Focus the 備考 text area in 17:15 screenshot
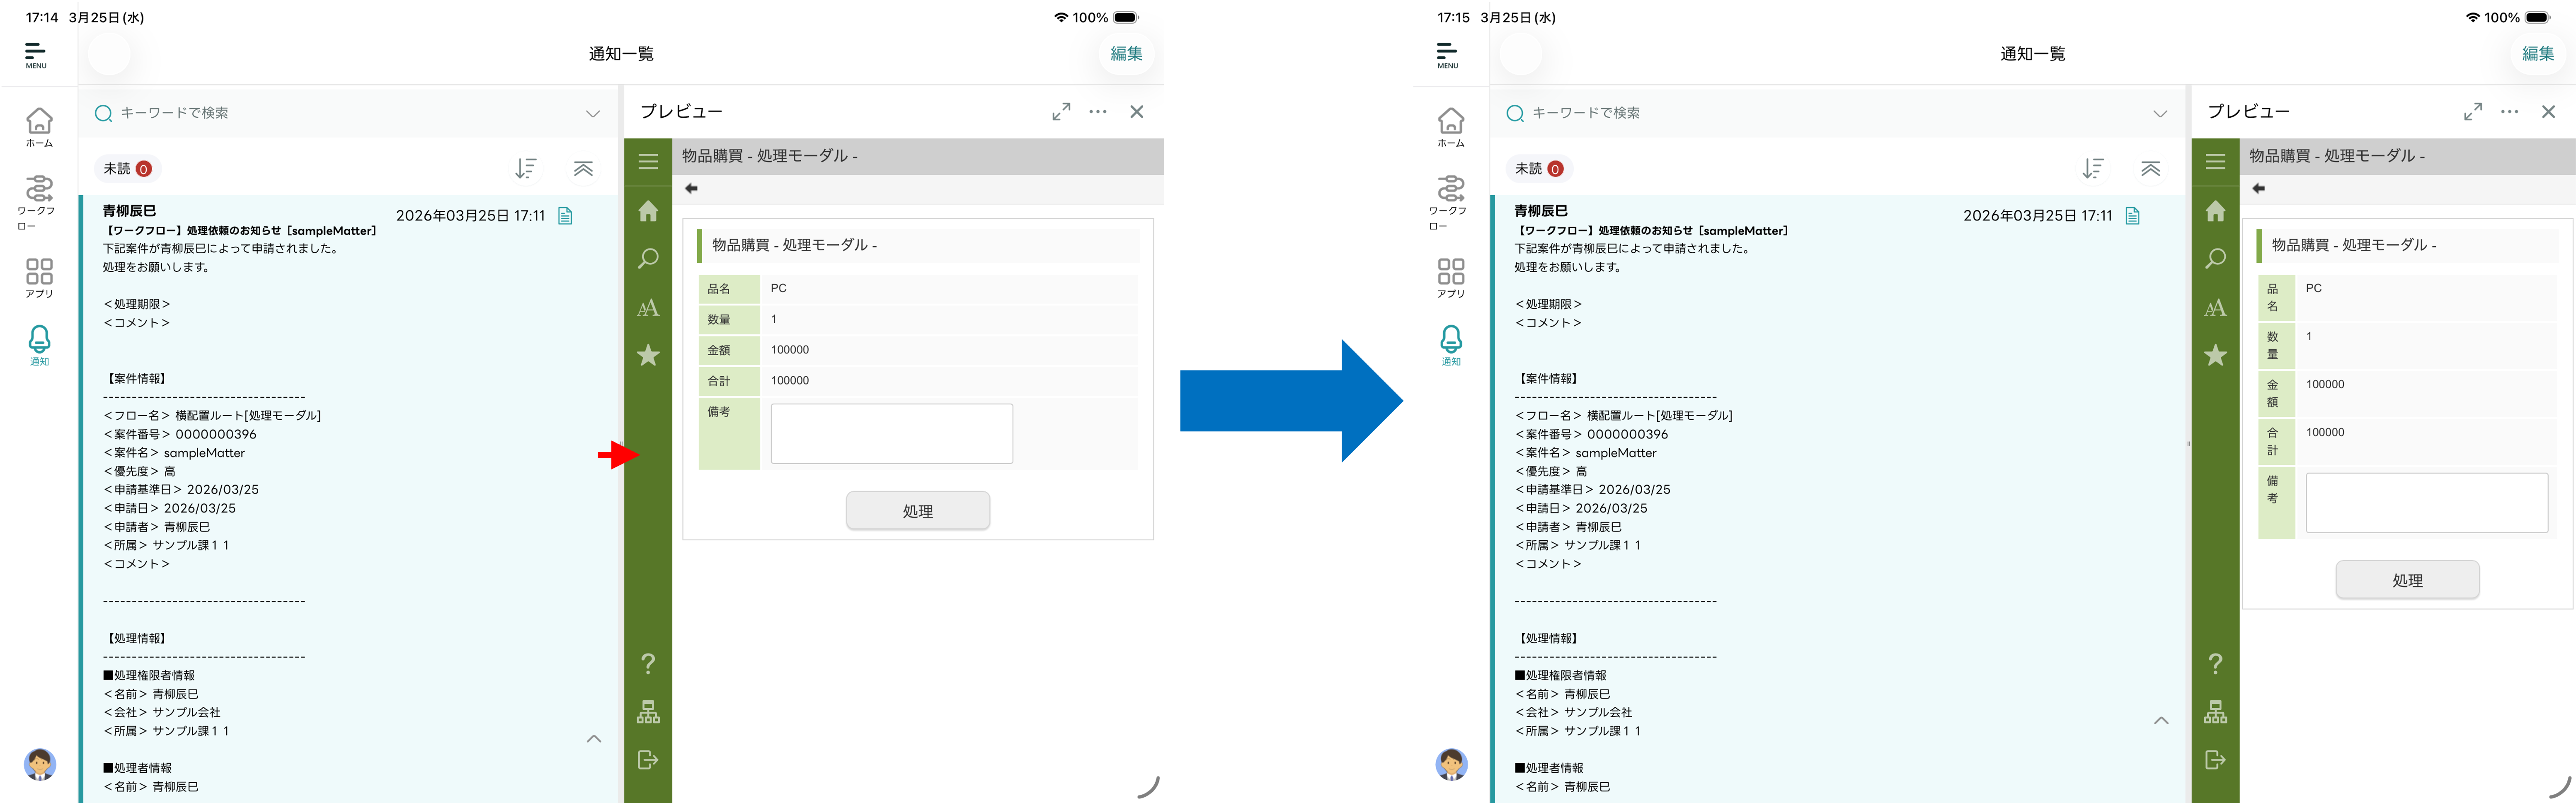Screen dimensions: 2576x803 click(2427, 503)
